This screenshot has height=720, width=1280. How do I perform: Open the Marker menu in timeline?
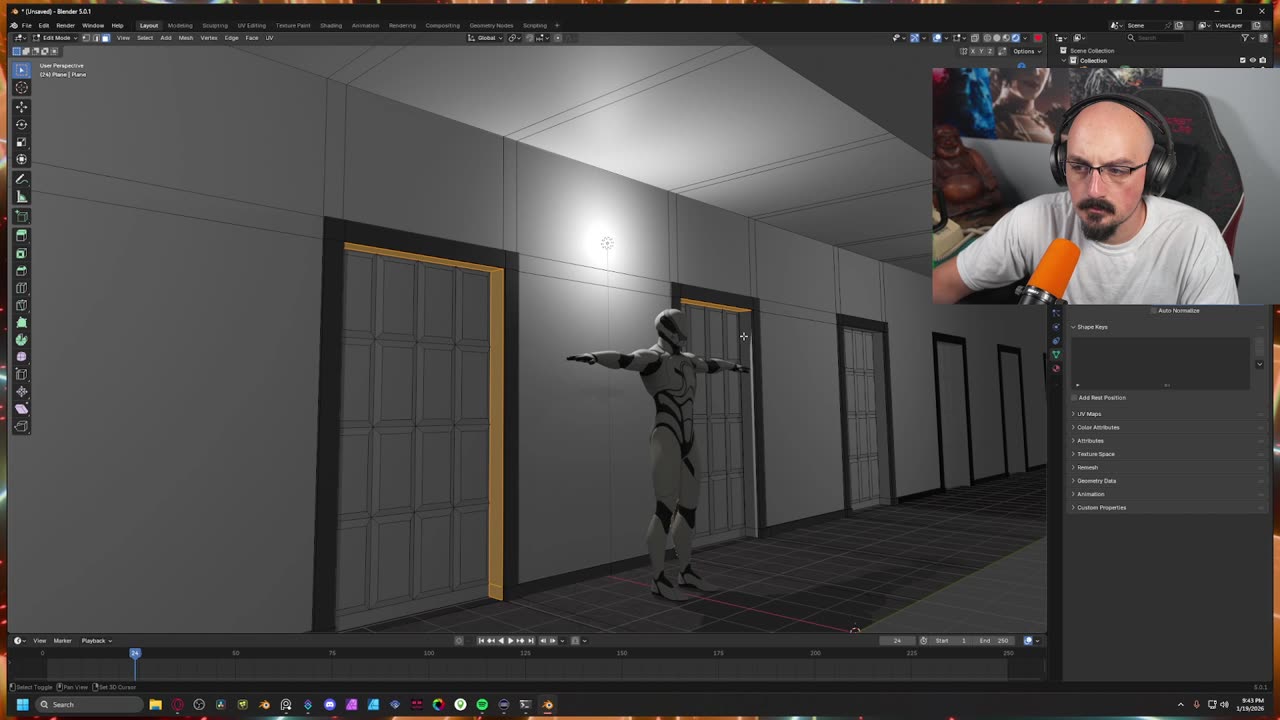tap(62, 641)
